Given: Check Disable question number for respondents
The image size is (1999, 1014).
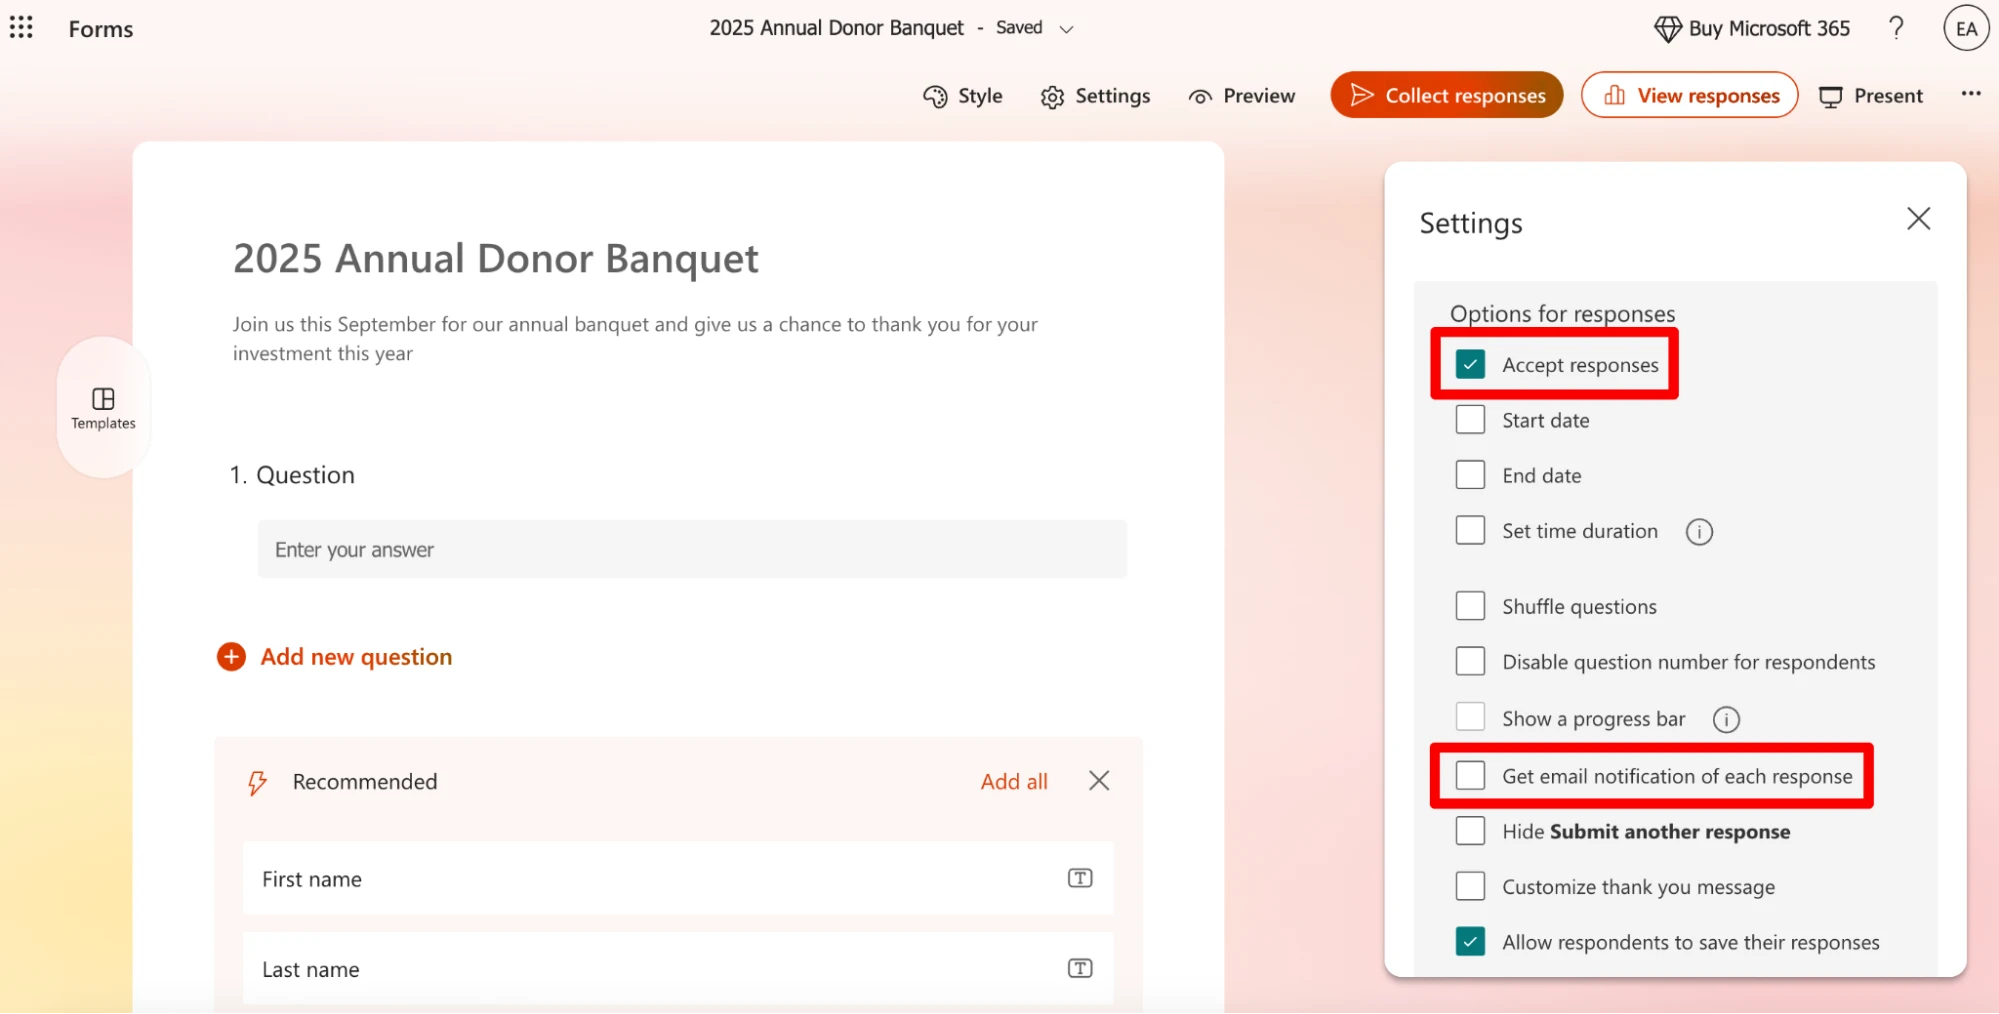Looking at the screenshot, I should [x=1470, y=662].
